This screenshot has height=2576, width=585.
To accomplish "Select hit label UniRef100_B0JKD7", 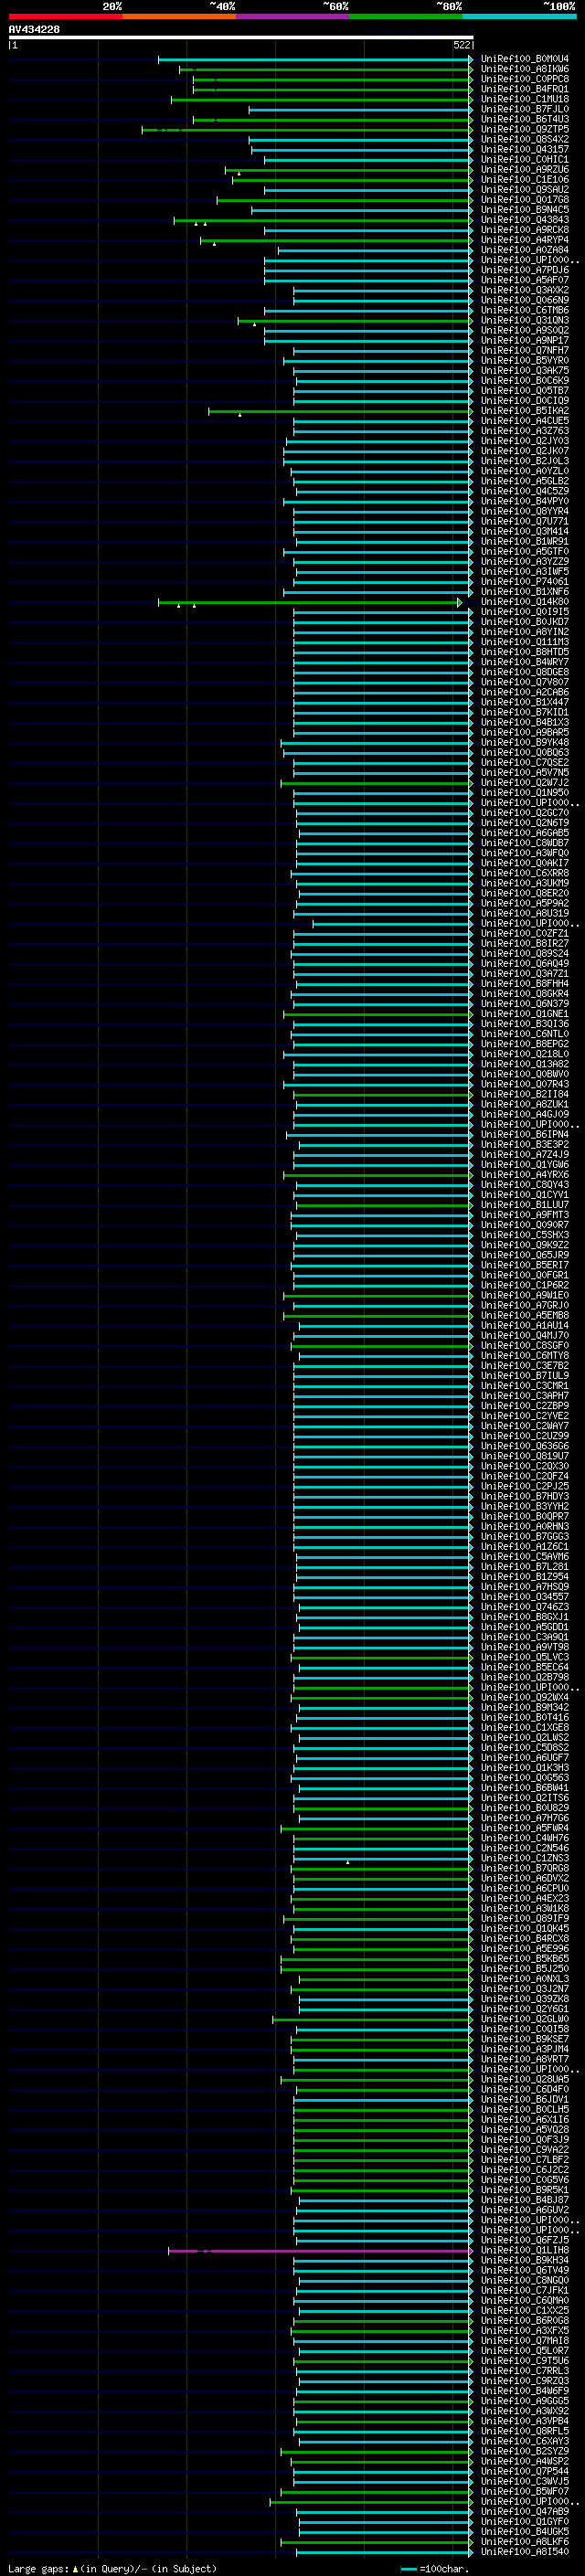I will point(525,622).
